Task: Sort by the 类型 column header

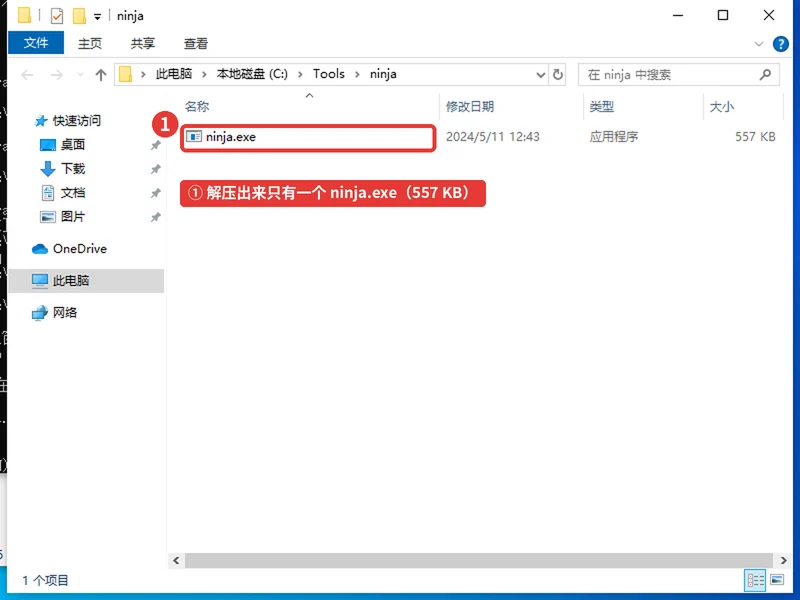Action: coord(602,106)
